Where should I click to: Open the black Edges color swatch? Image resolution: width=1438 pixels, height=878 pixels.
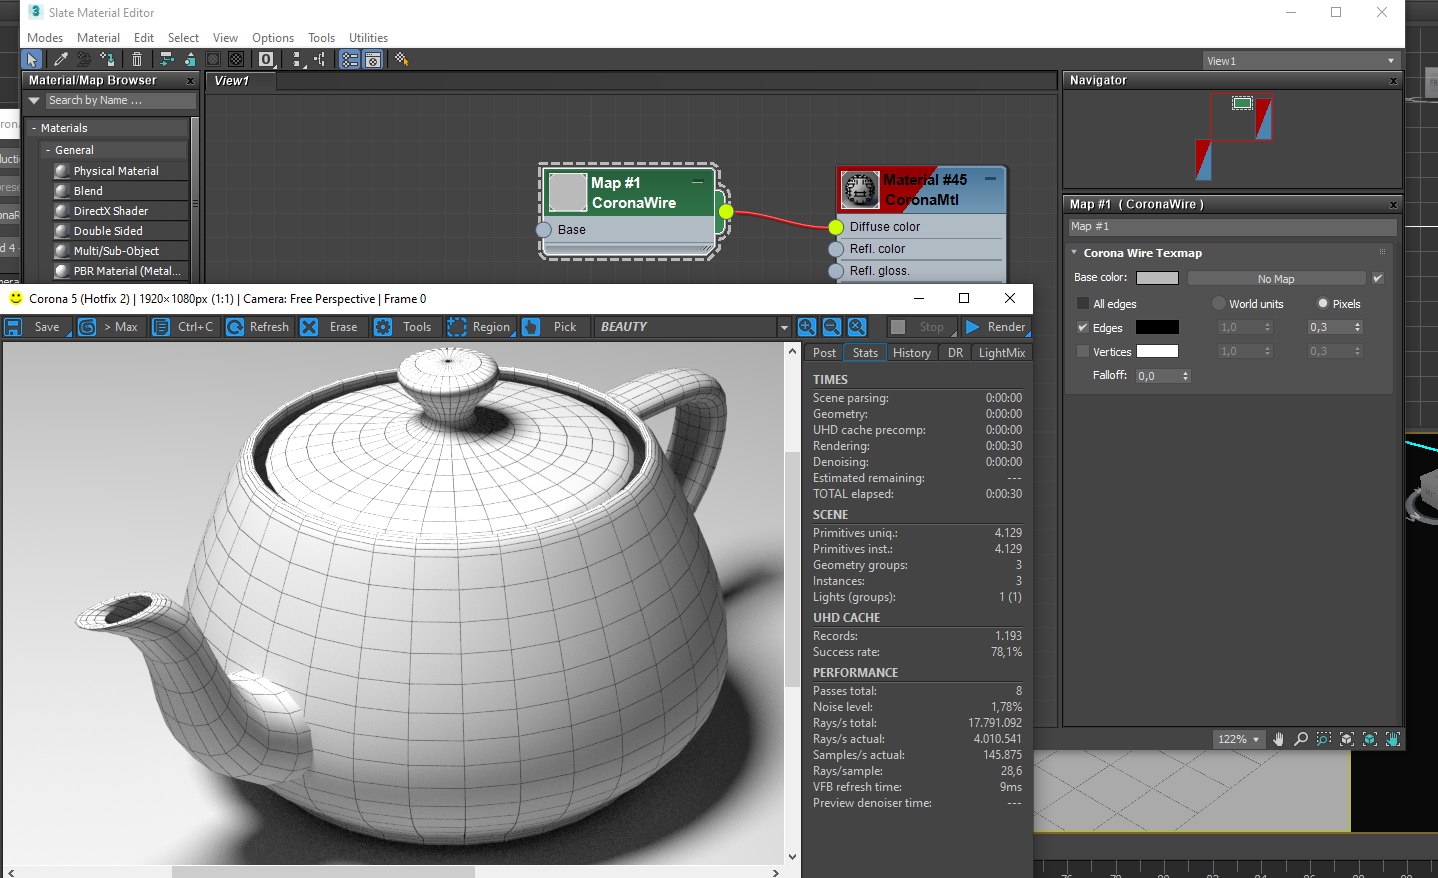[1157, 328]
